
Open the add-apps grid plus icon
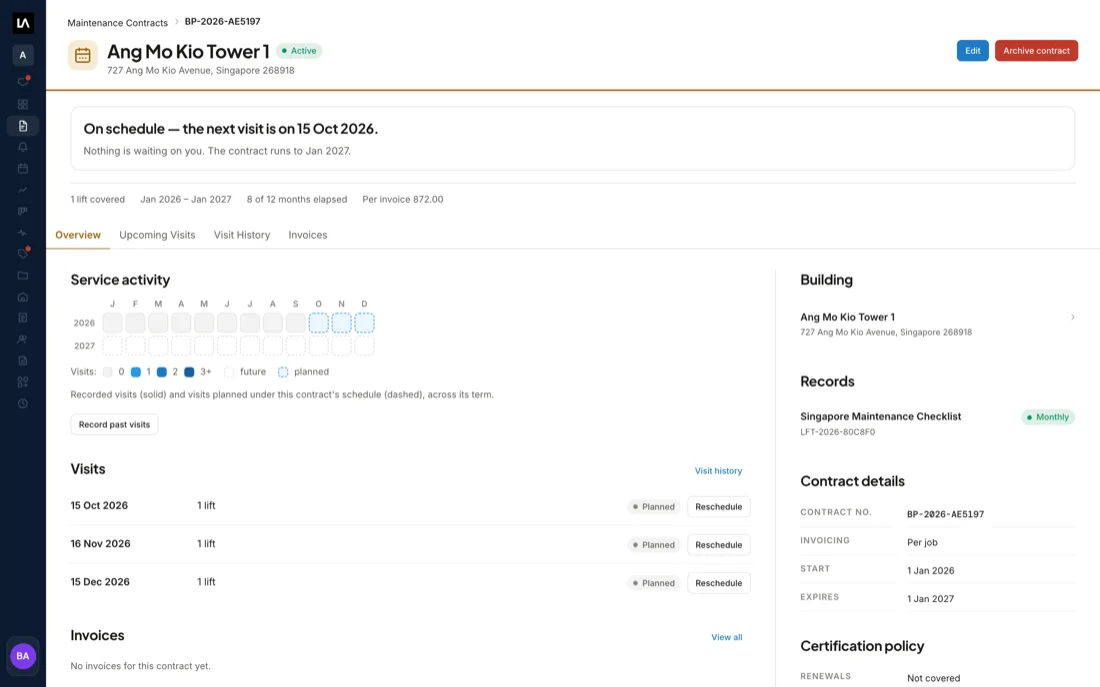(22, 382)
